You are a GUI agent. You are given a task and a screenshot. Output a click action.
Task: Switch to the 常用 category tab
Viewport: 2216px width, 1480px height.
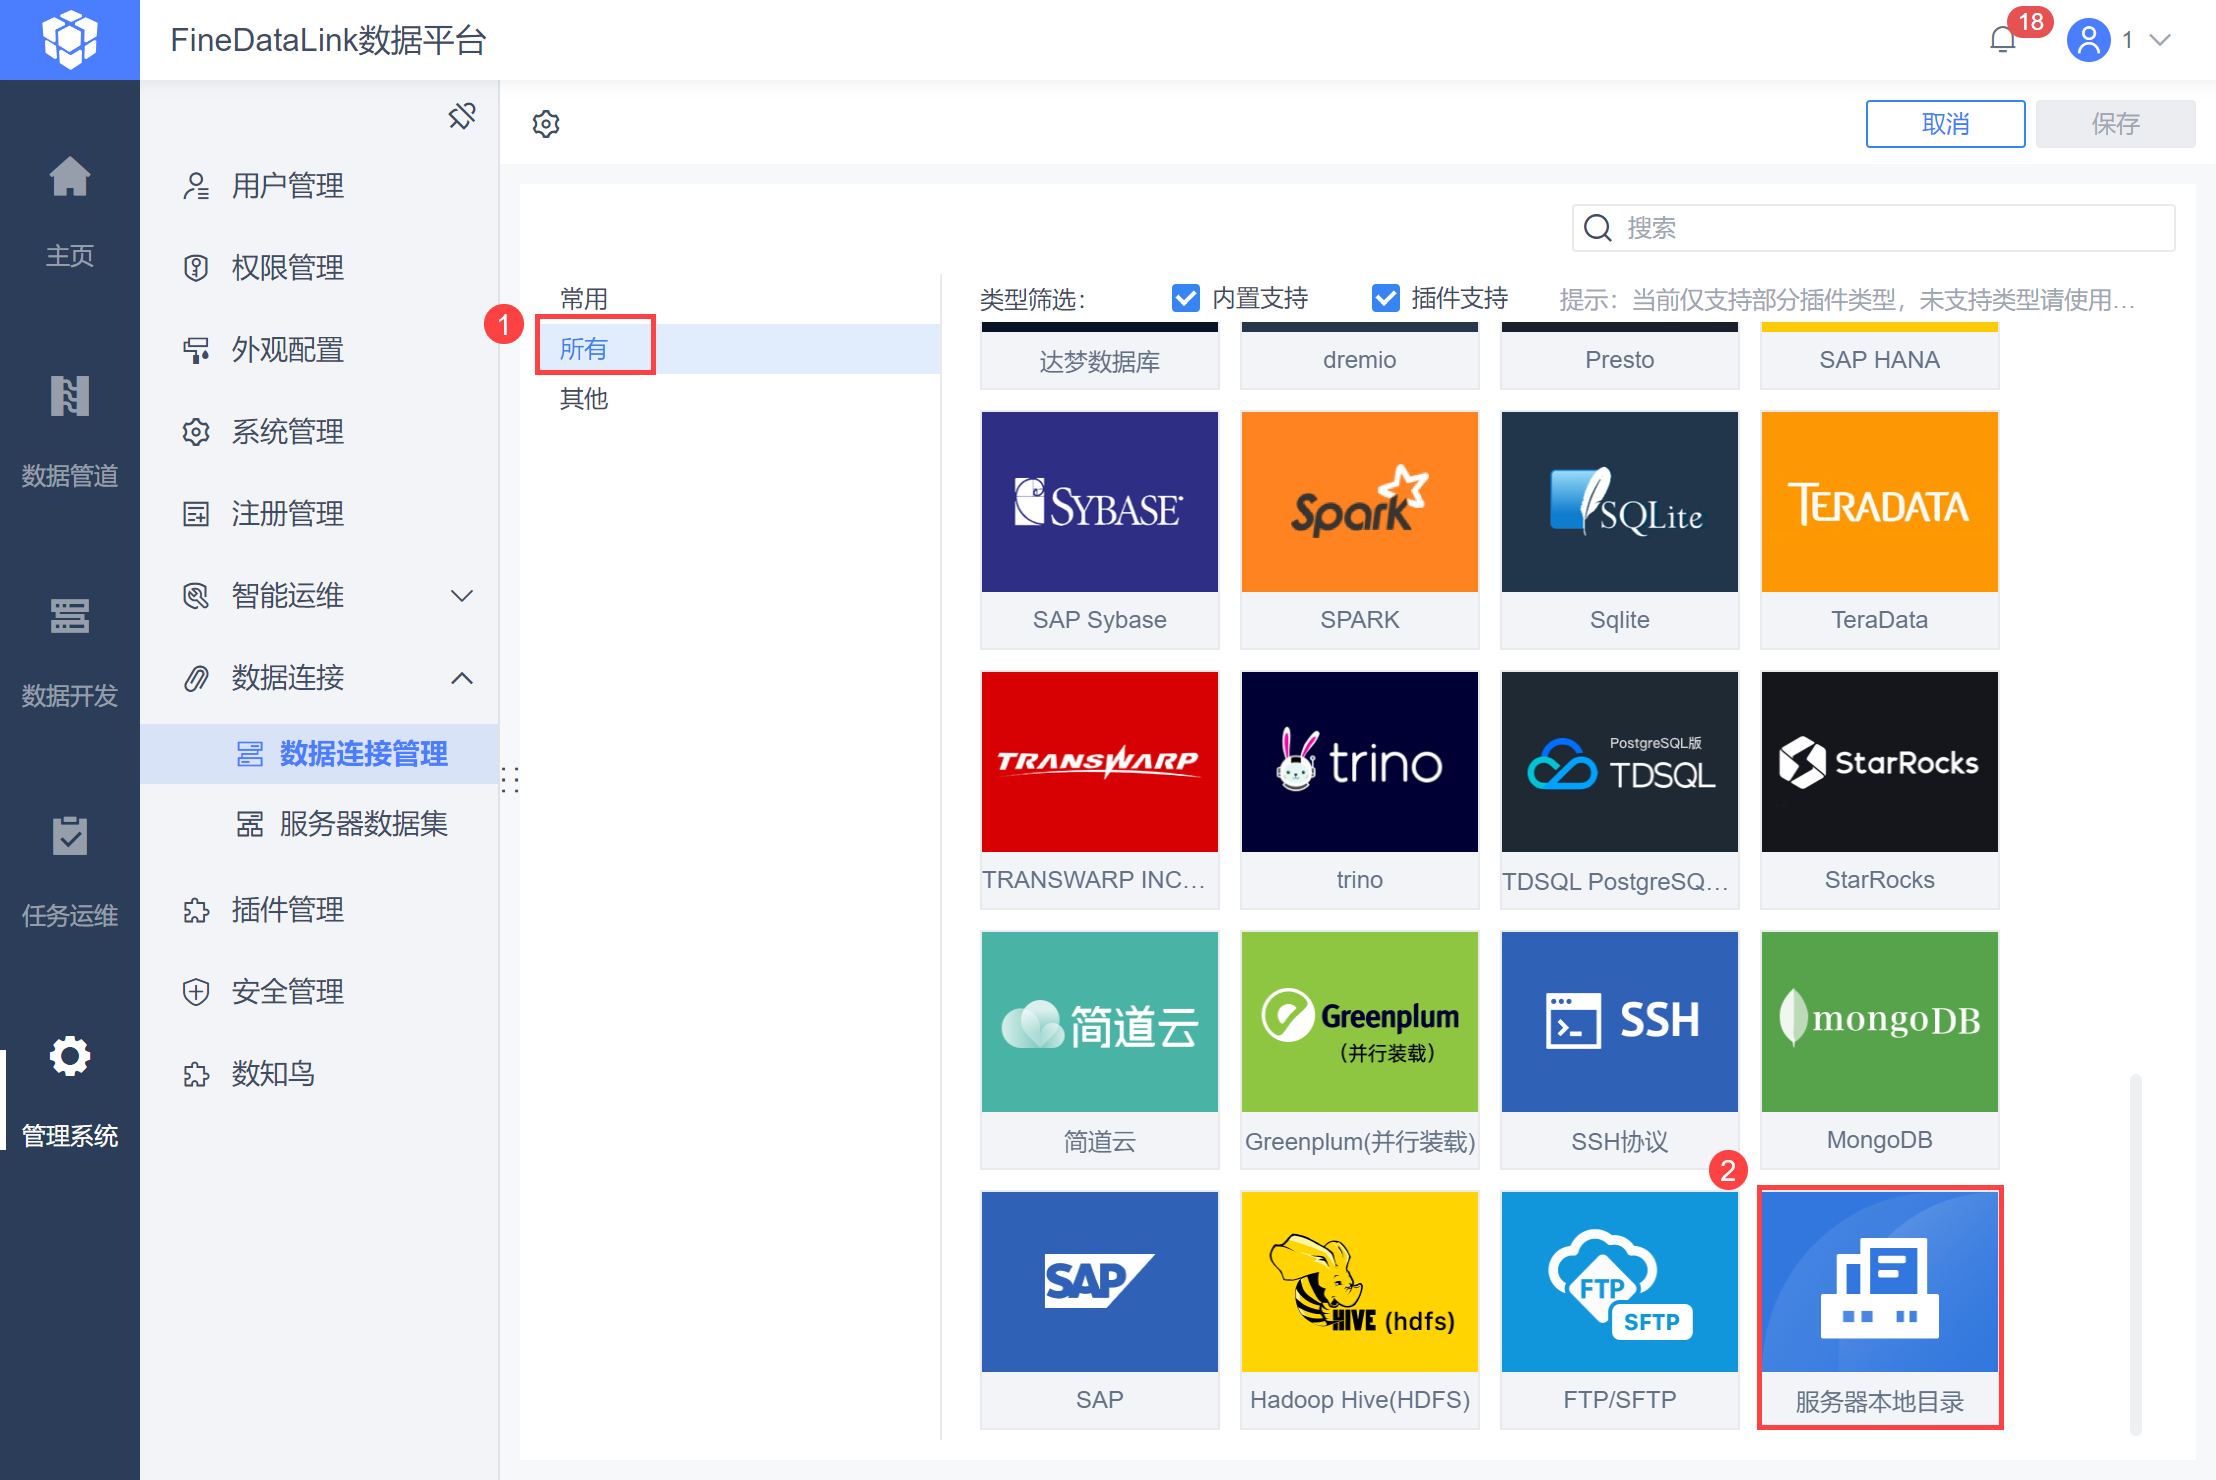(584, 298)
